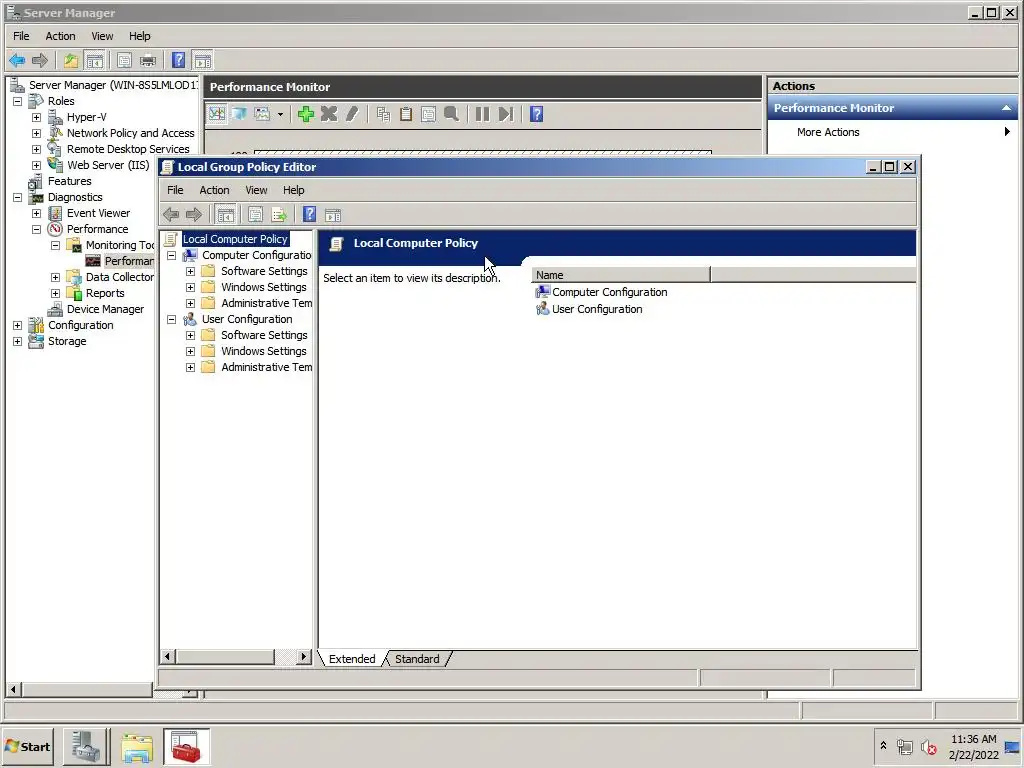Collapse User Configuration node in policy tree

pos(172,319)
